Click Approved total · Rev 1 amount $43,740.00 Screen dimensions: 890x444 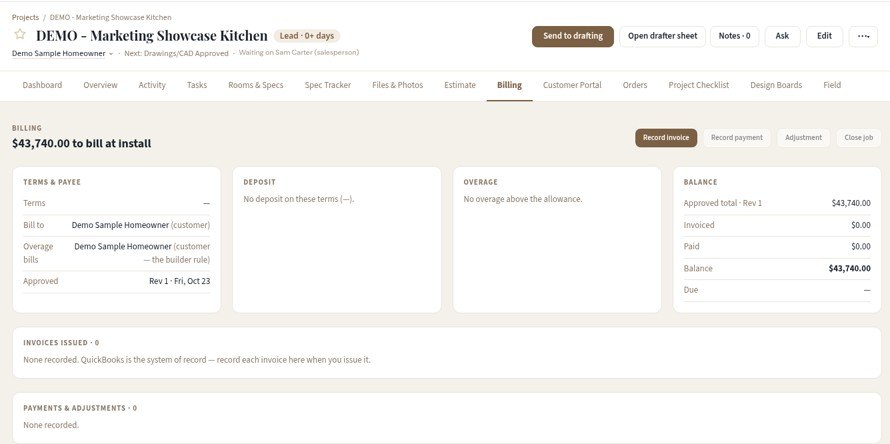851,203
